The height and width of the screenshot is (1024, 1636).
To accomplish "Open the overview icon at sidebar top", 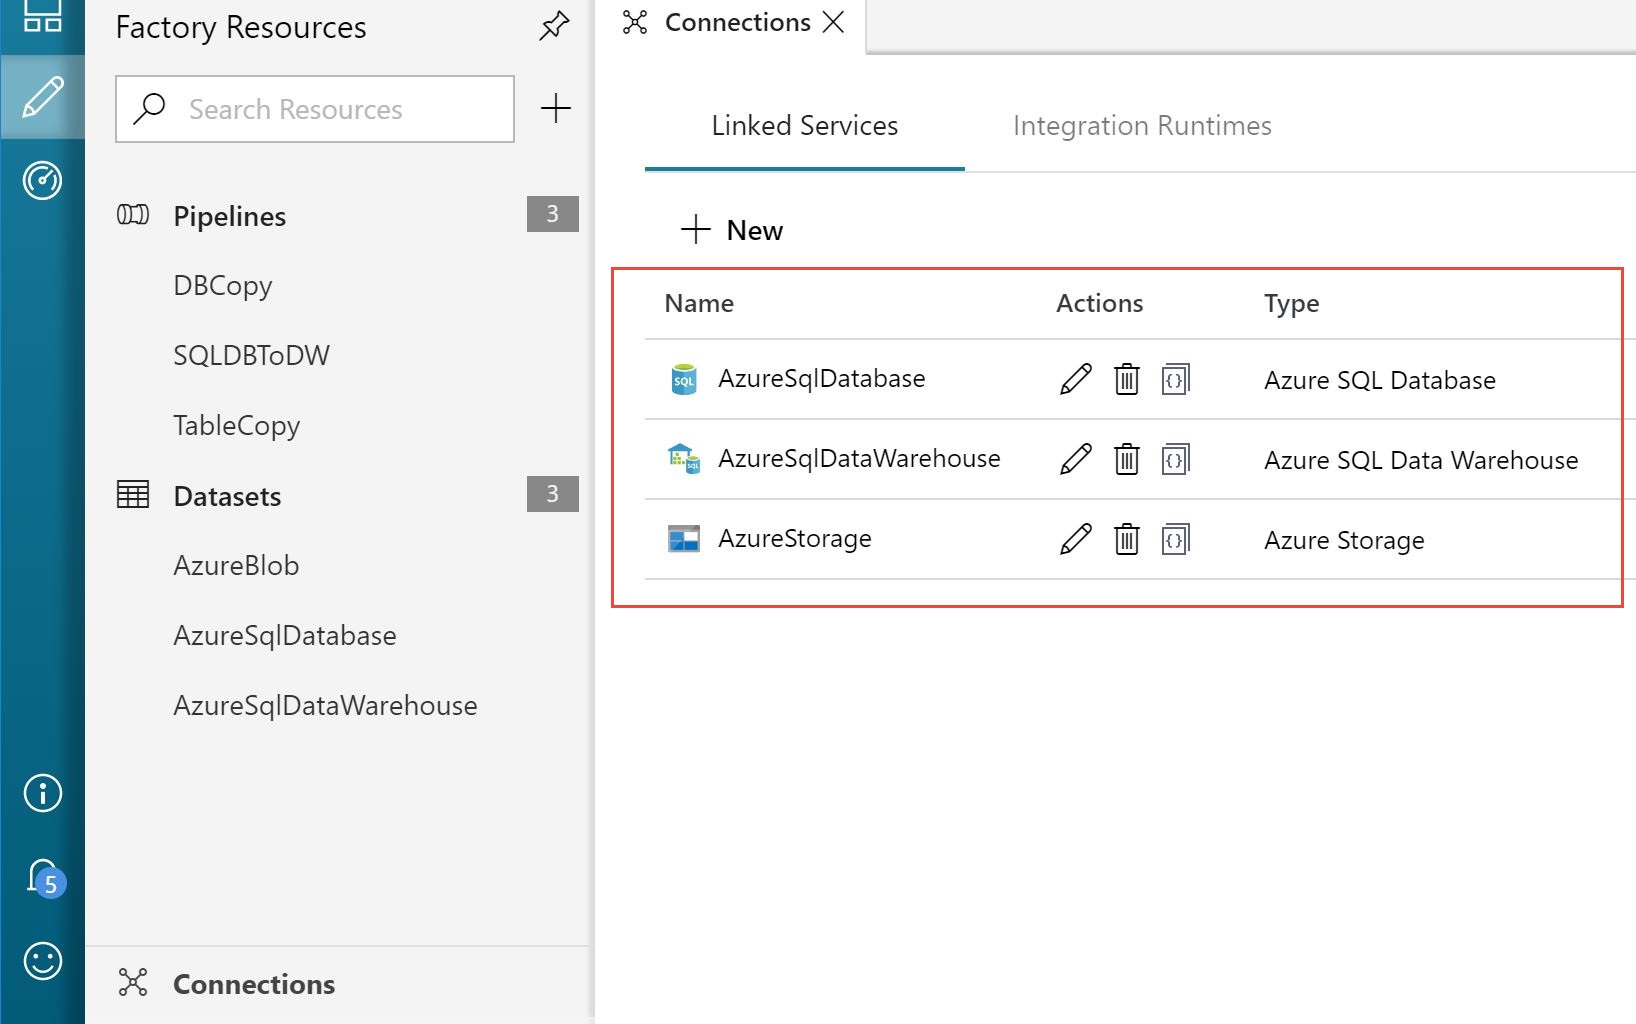I will [43, 16].
